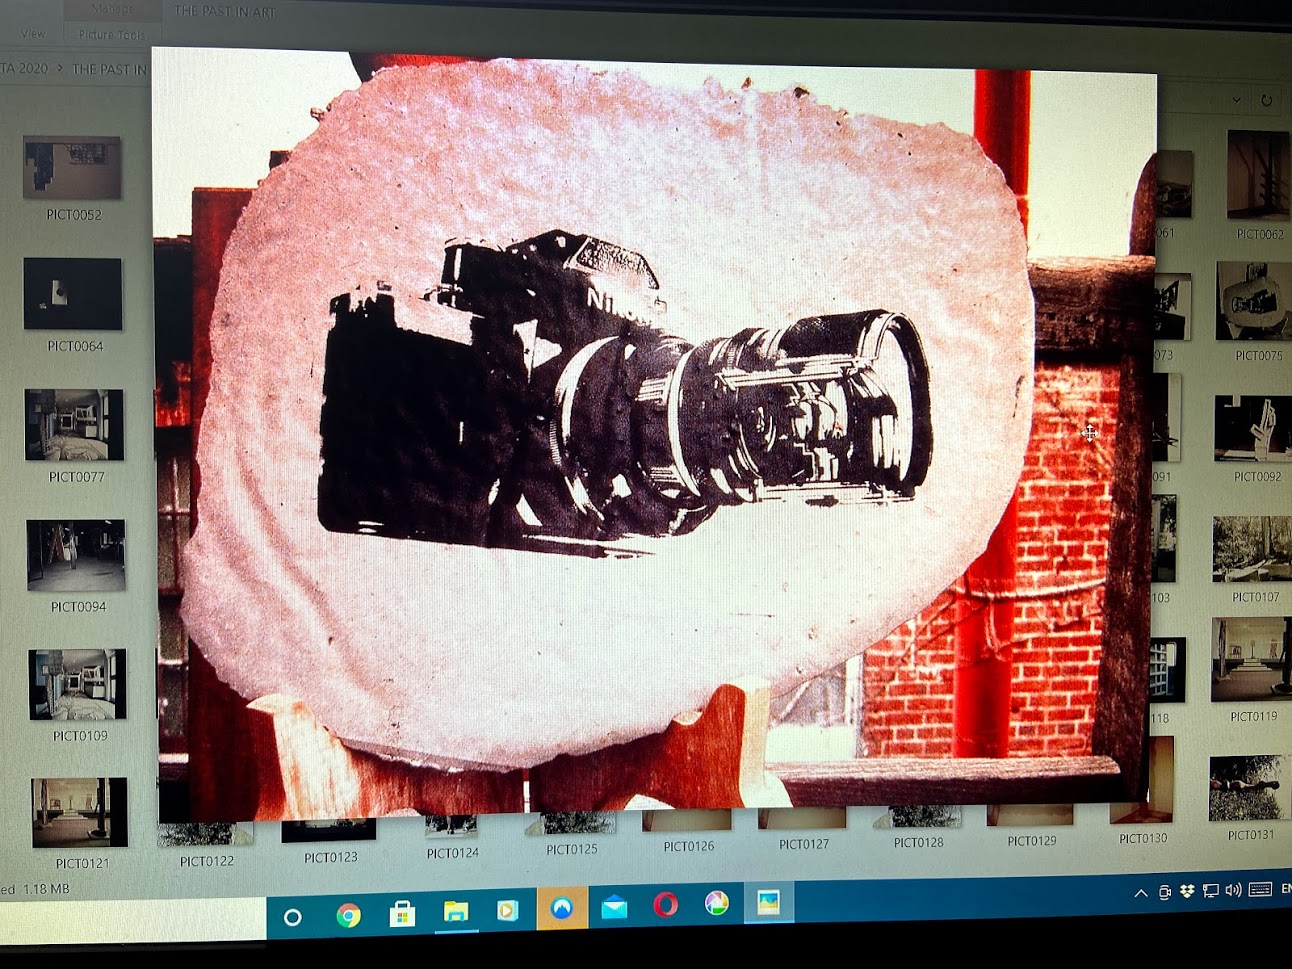Open the network tray icon

pos(1210,890)
